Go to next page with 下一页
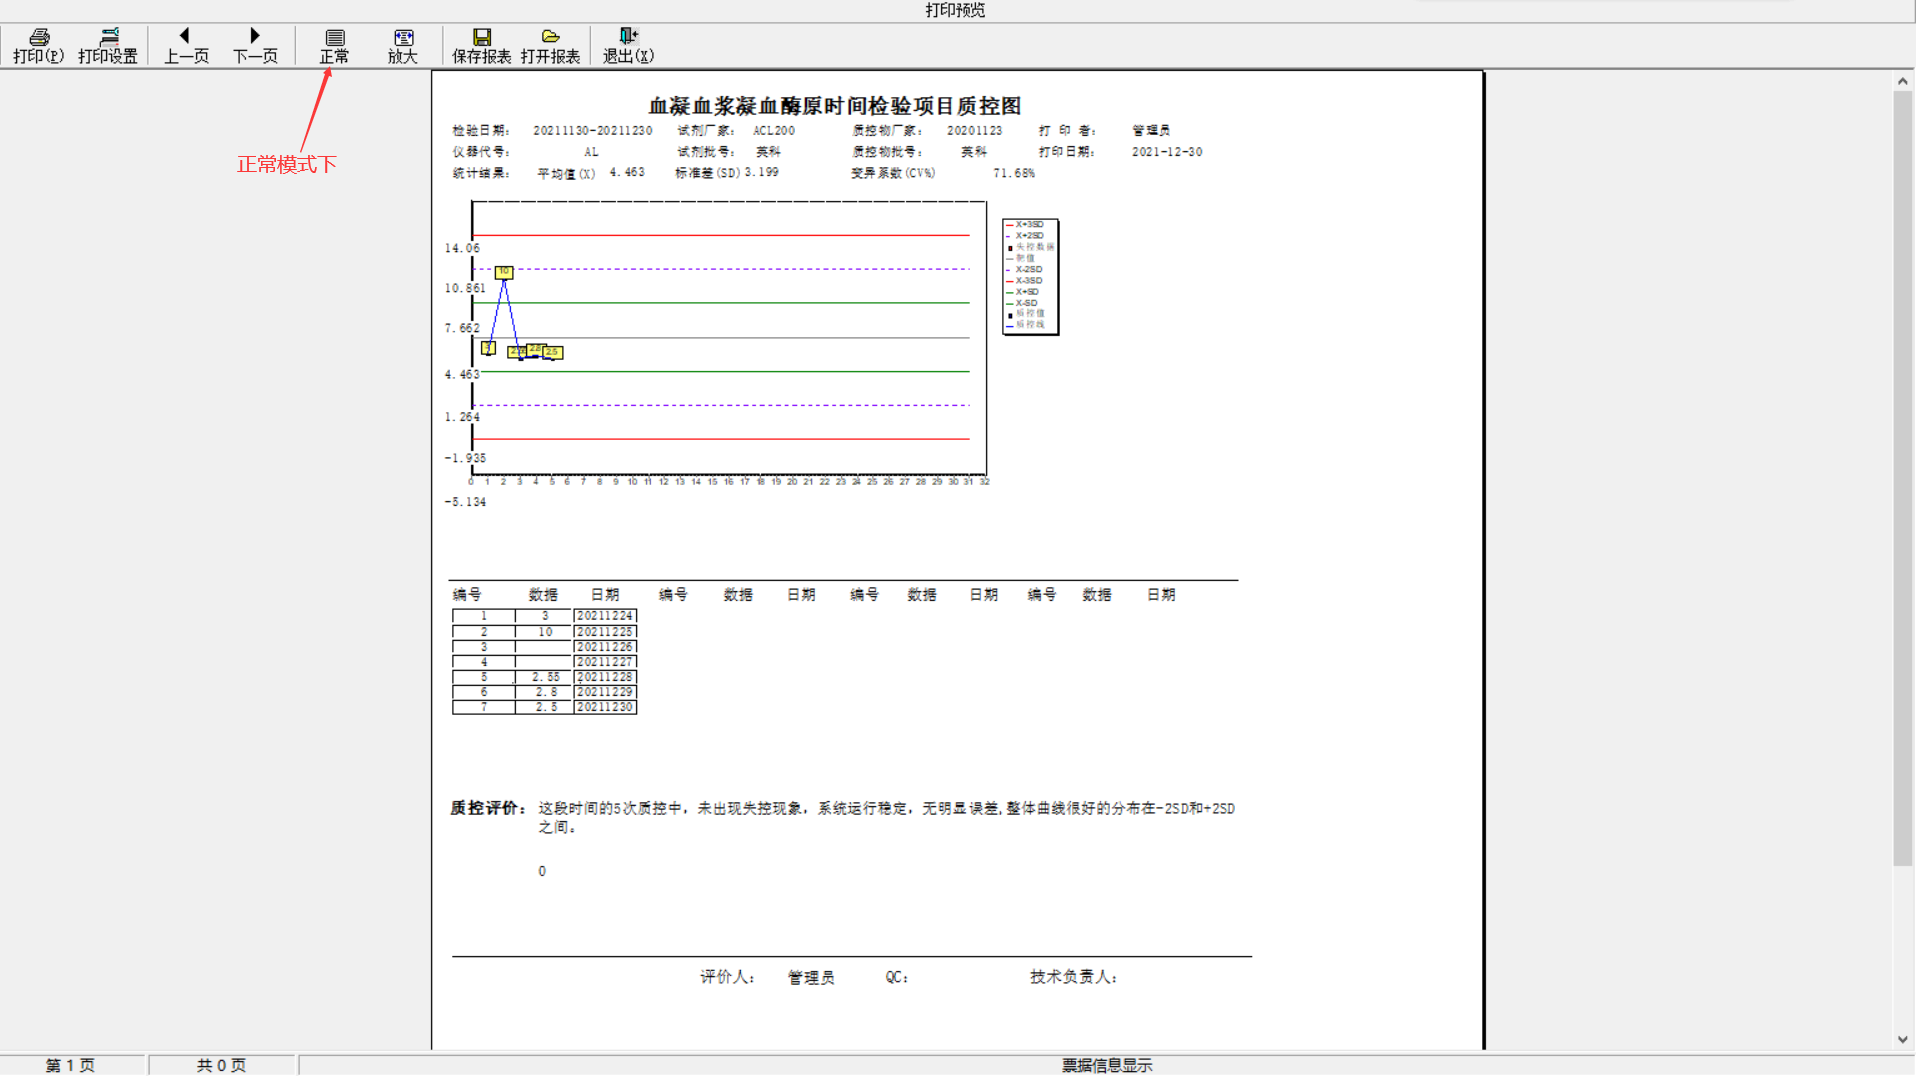 tap(255, 46)
